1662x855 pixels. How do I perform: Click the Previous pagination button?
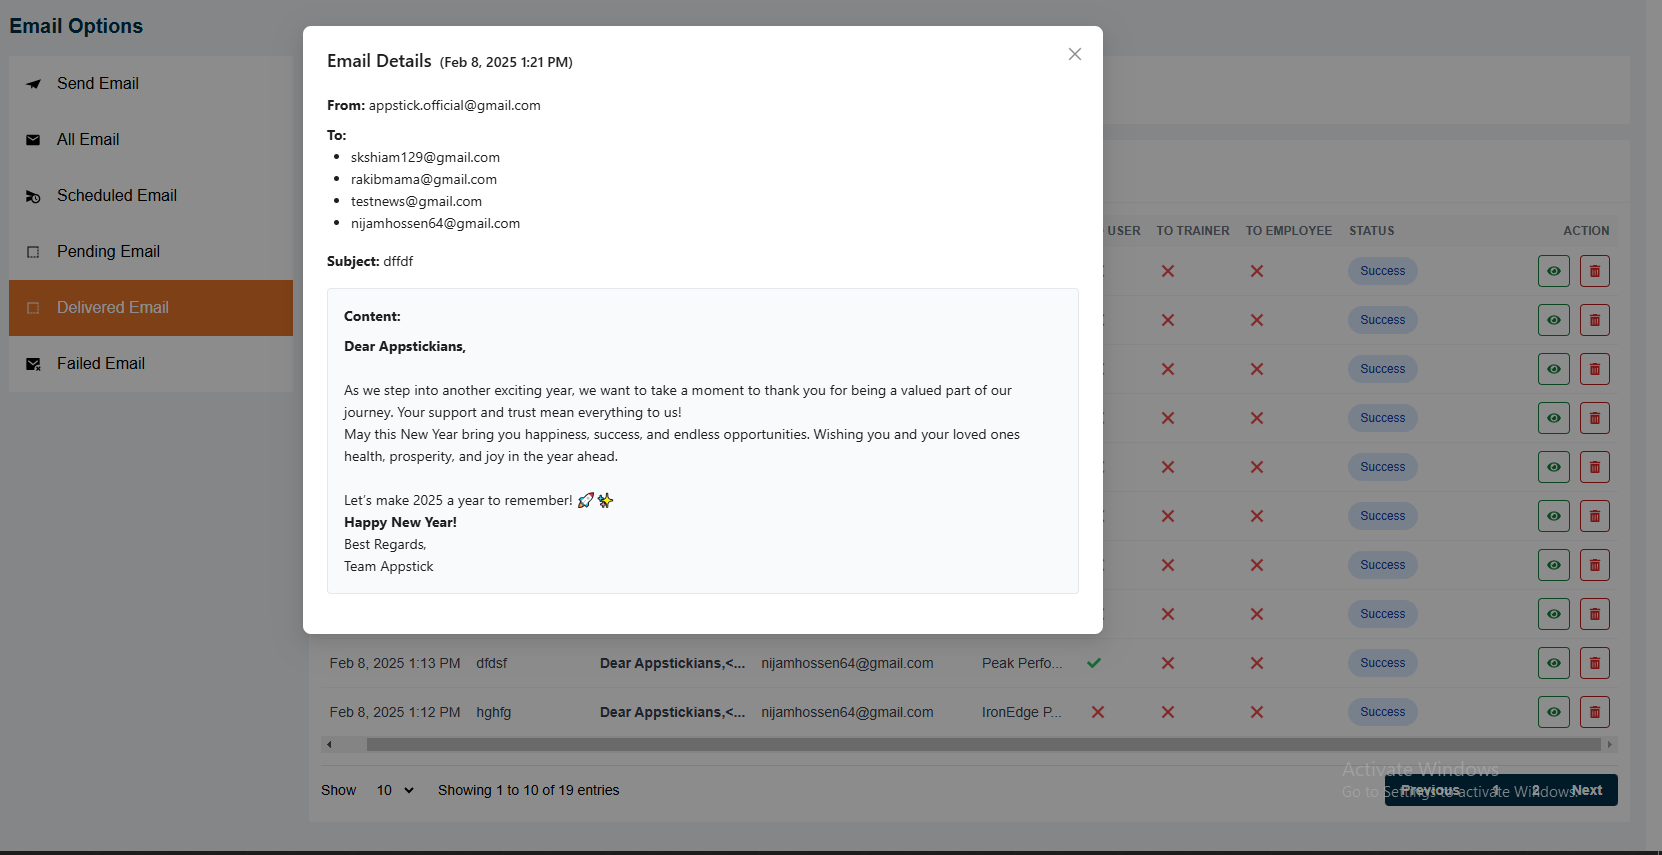click(x=1430, y=790)
